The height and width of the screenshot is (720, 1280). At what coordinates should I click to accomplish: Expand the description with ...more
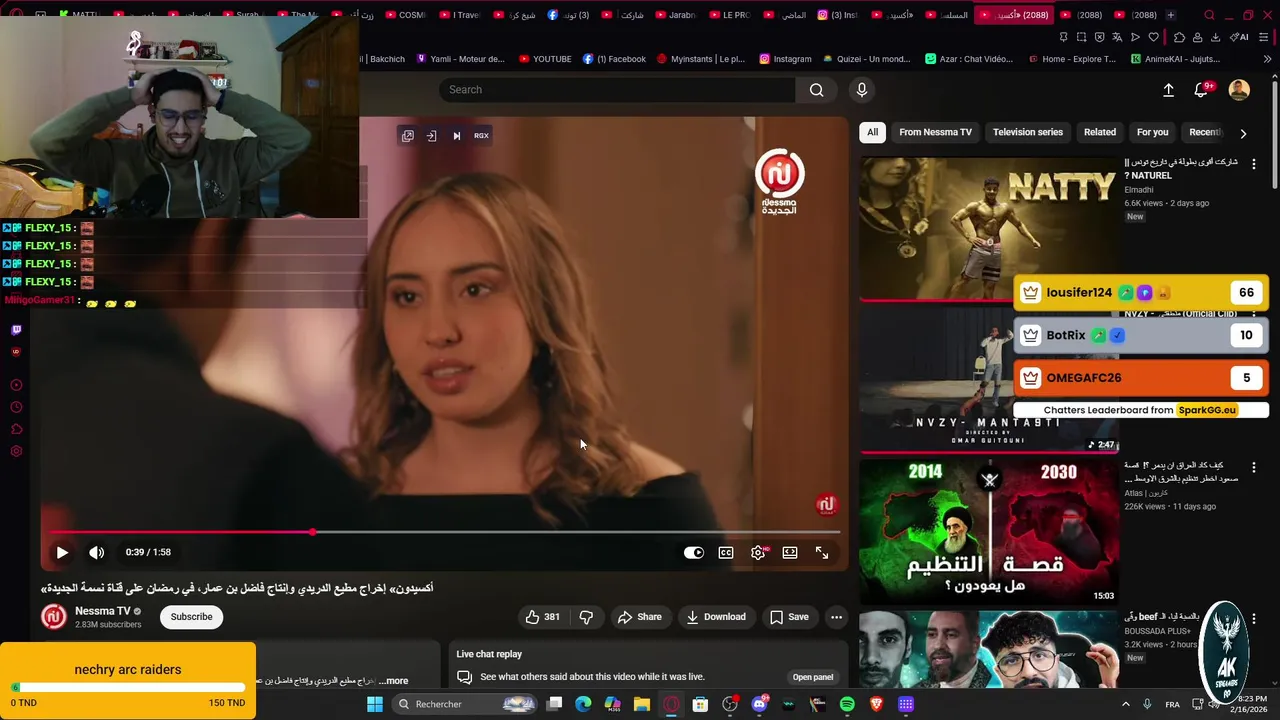pyautogui.click(x=395, y=681)
